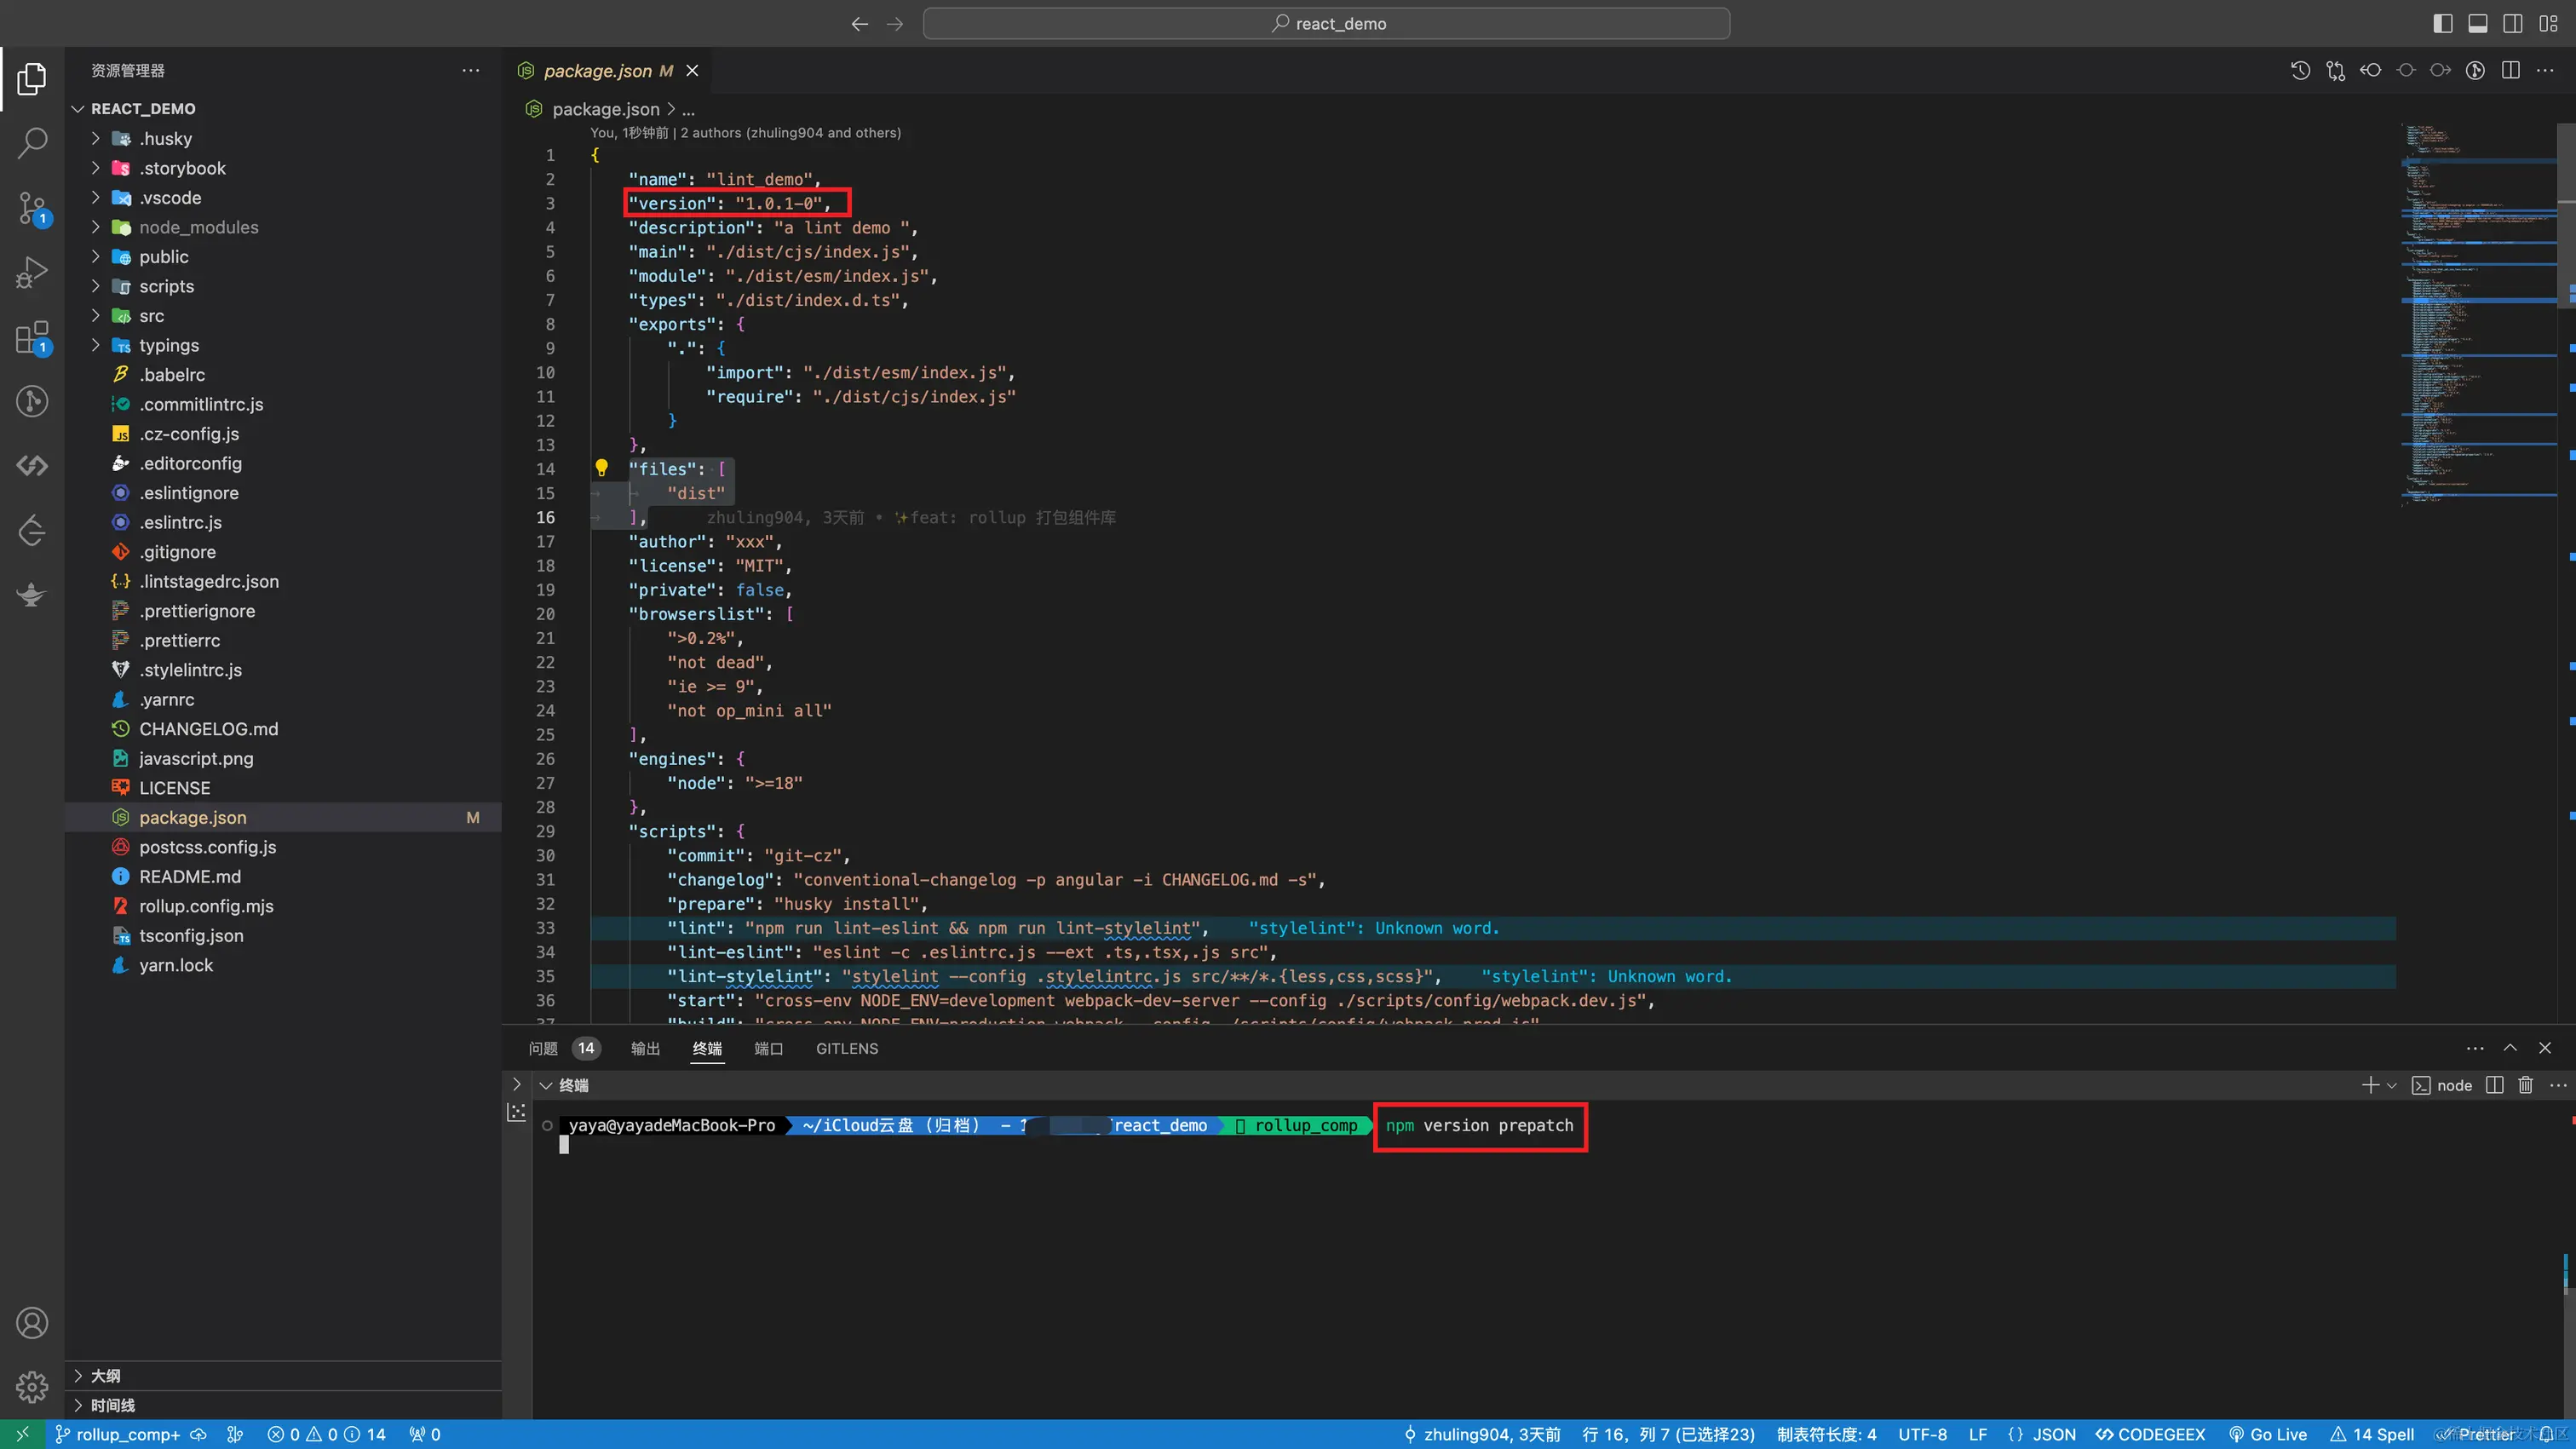Toggle the primary side bar layout button
The width and height of the screenshot is (2576, 1449).
click(x=2442, y=23)
